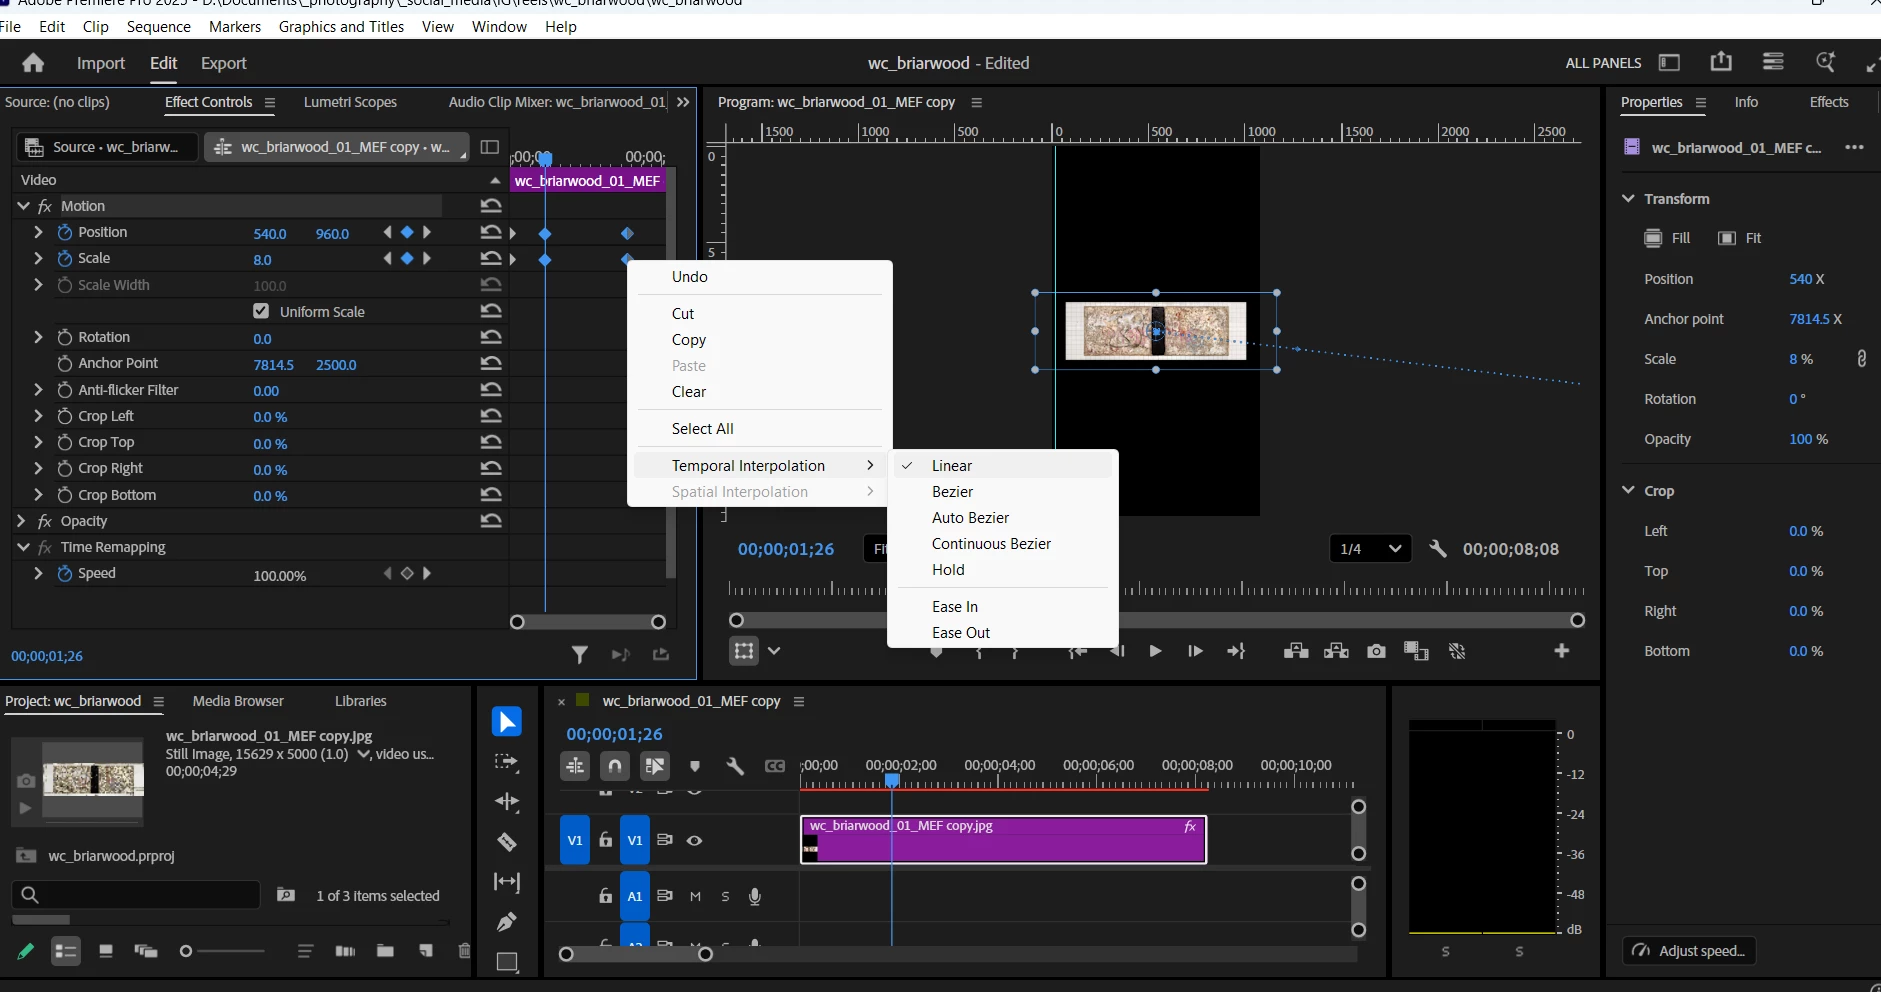Expand the Position property

[x=38, y=232]
